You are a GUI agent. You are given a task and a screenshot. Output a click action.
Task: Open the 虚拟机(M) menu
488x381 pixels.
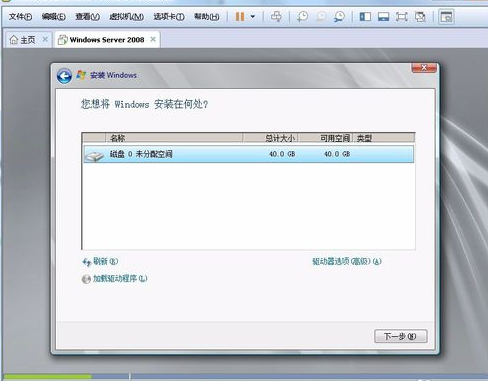click(x=127, y=16)
